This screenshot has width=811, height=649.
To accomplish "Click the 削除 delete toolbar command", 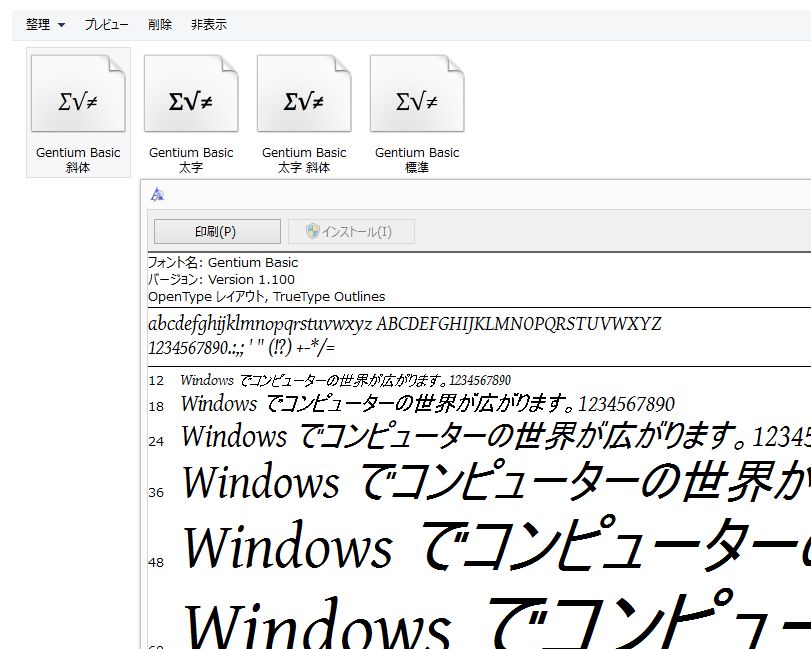I will (x=160, y=24).
